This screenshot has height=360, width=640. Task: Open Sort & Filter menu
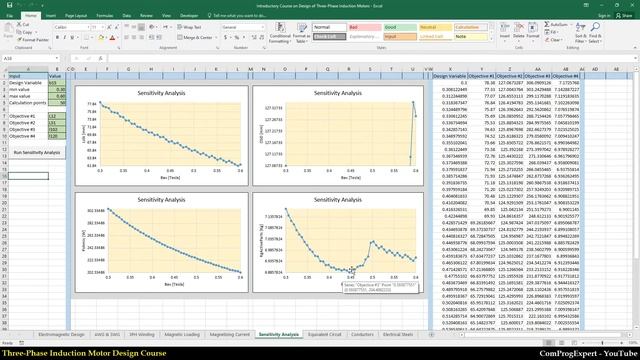580,33
